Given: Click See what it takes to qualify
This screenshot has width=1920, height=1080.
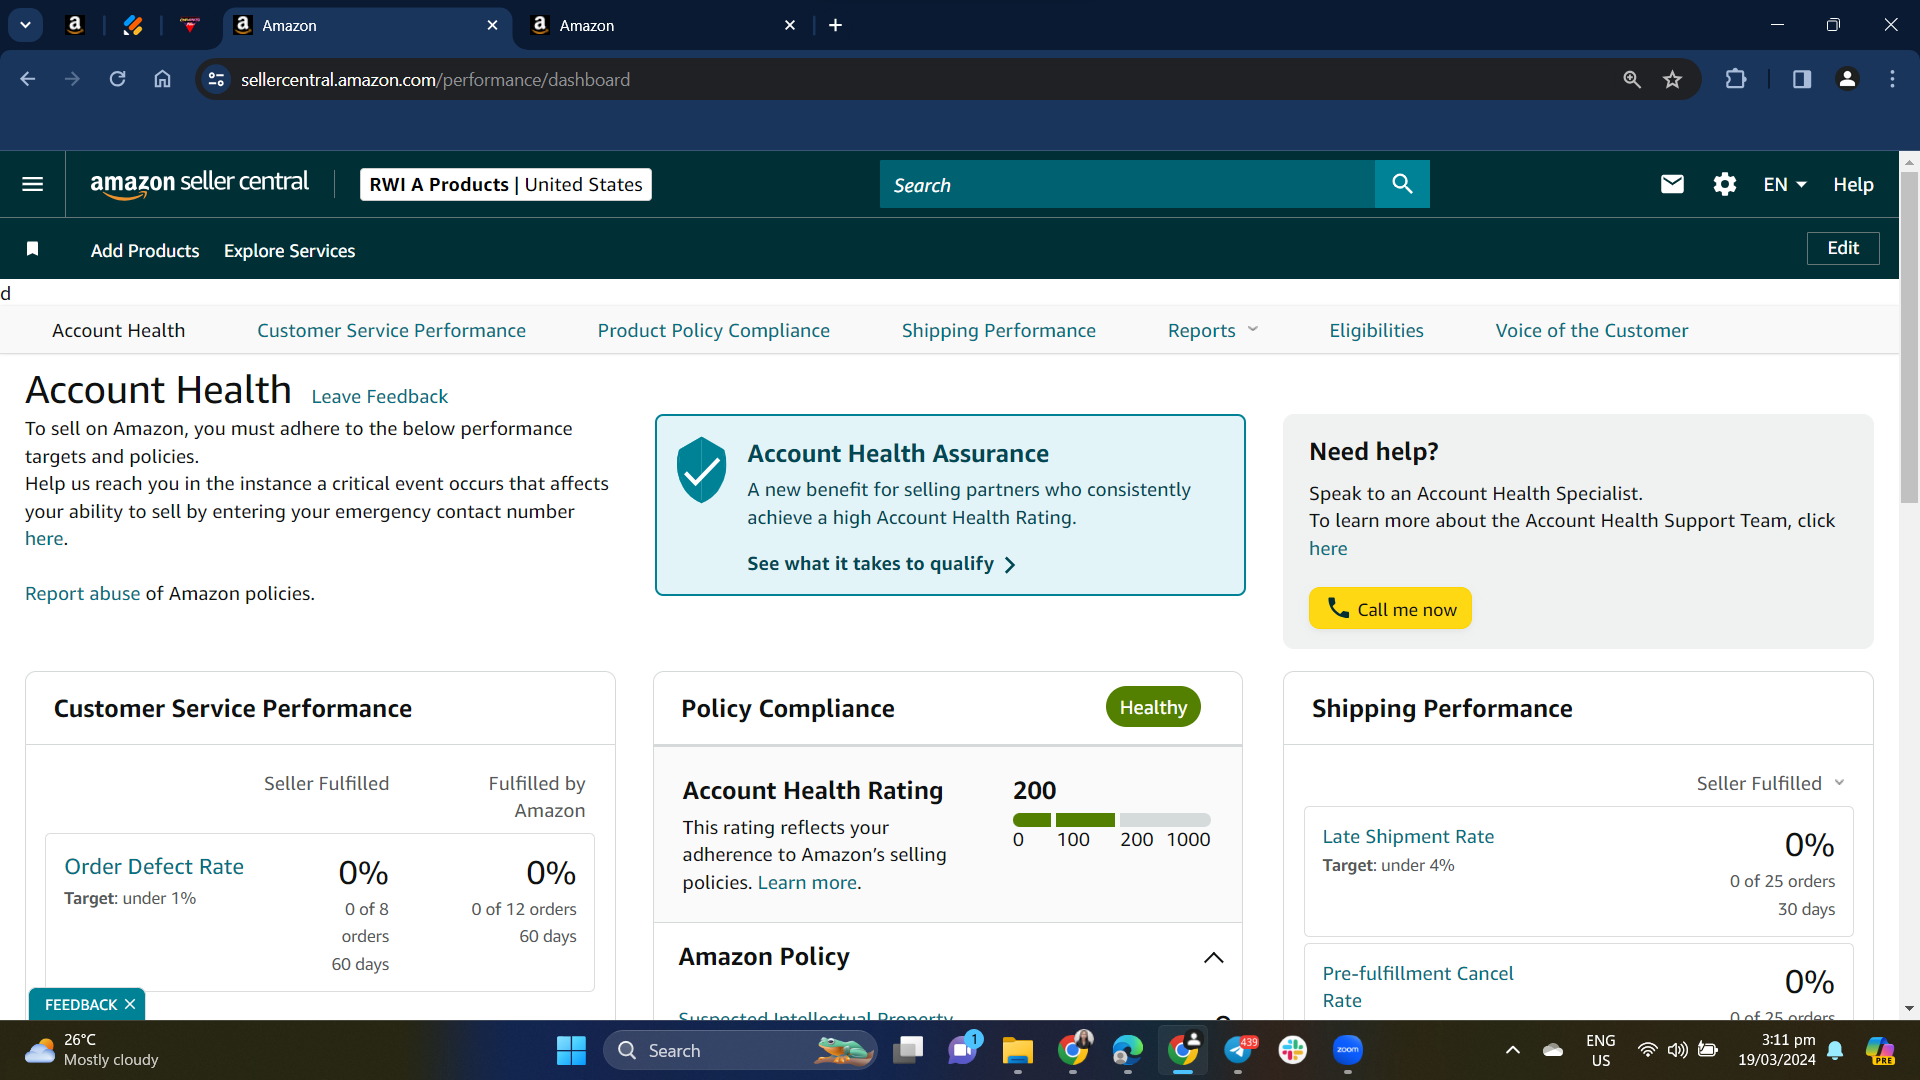Looking at the screenshot, I should click(881, 564).
